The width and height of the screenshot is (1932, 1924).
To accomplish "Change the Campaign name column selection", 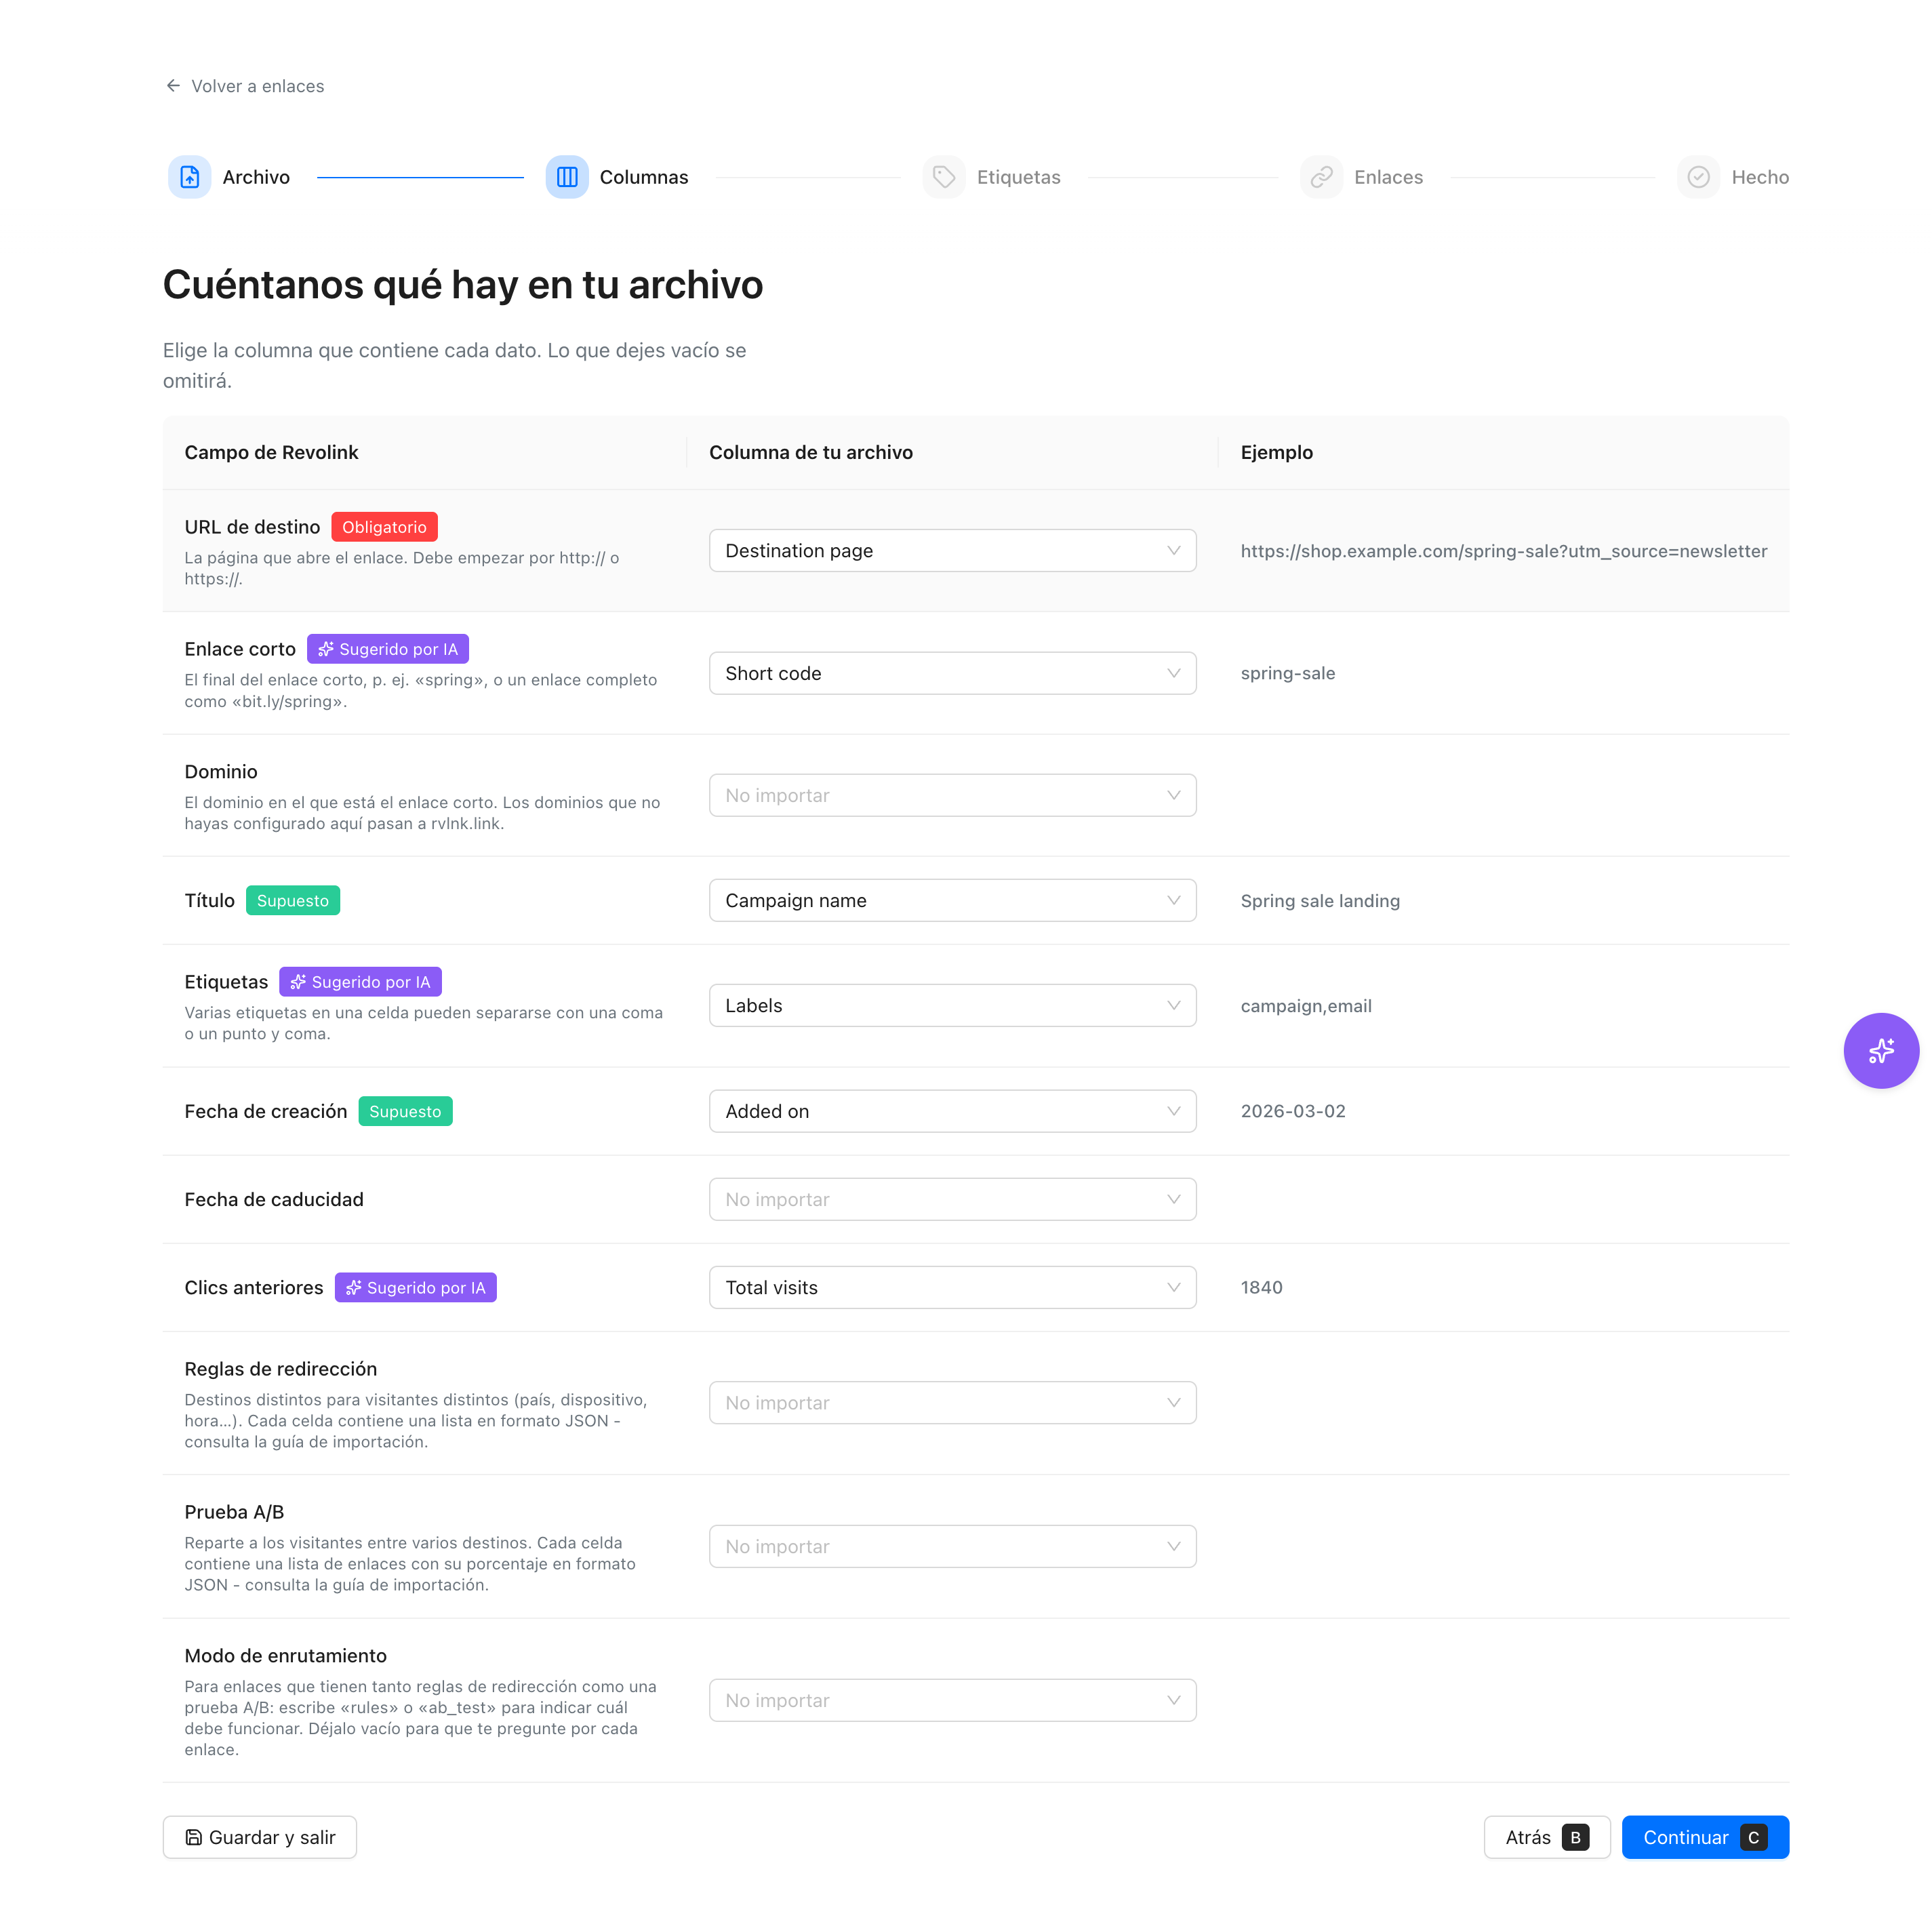I will tap(953, 900).
